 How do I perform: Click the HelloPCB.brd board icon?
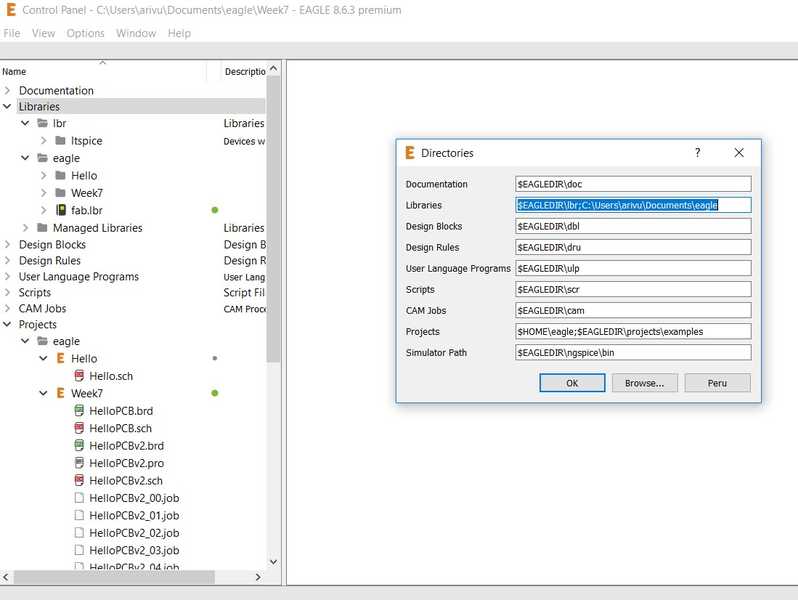pyautogui.click(x=79, y=411)
